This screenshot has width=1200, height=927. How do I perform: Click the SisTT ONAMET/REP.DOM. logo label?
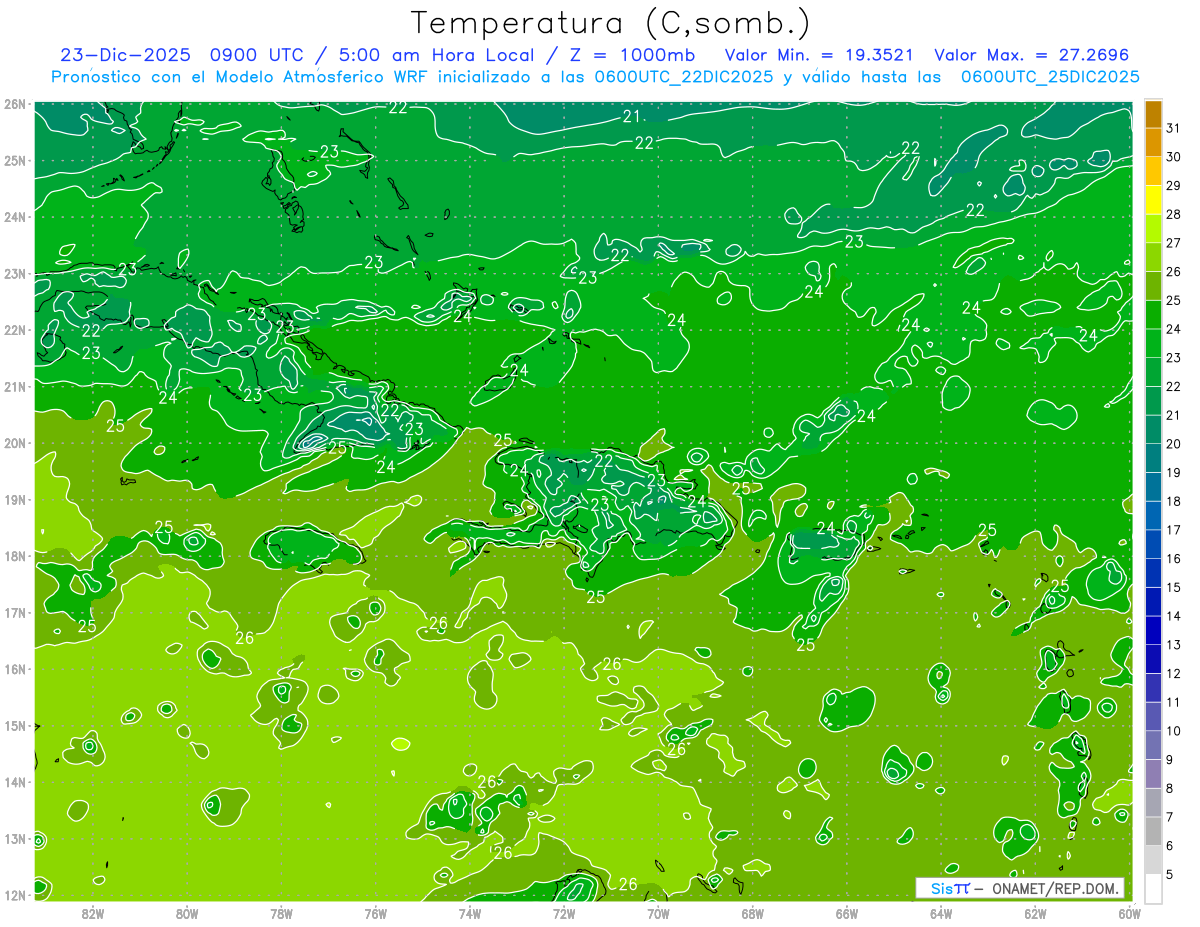click(x=1020, y=888)
